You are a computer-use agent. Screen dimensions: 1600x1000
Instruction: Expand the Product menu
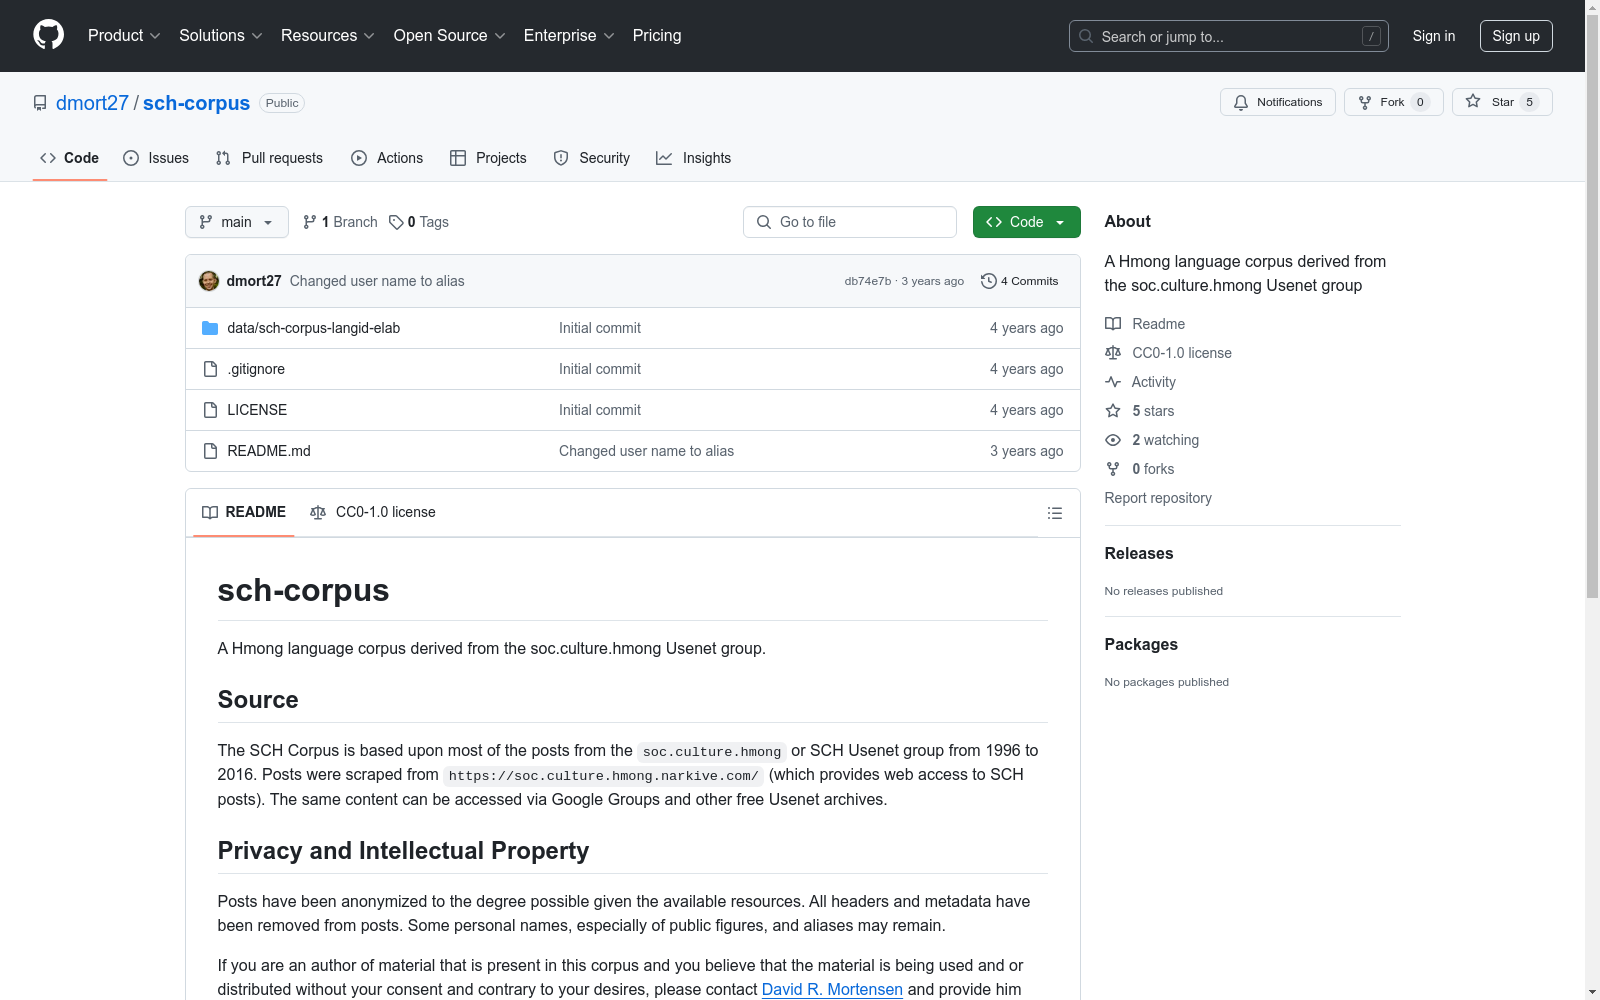pyautogui.click(x=124, y=36)
